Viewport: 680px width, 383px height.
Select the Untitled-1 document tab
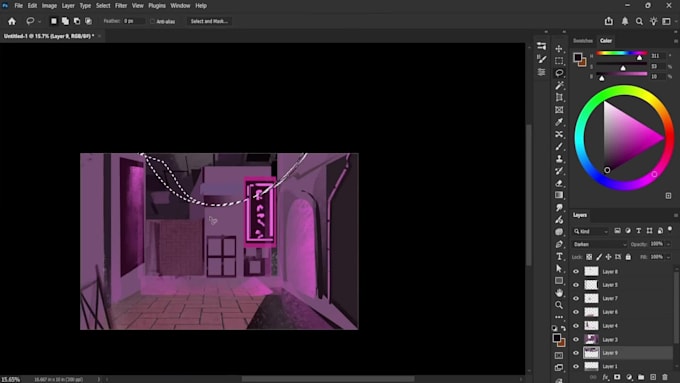point(49,36)
